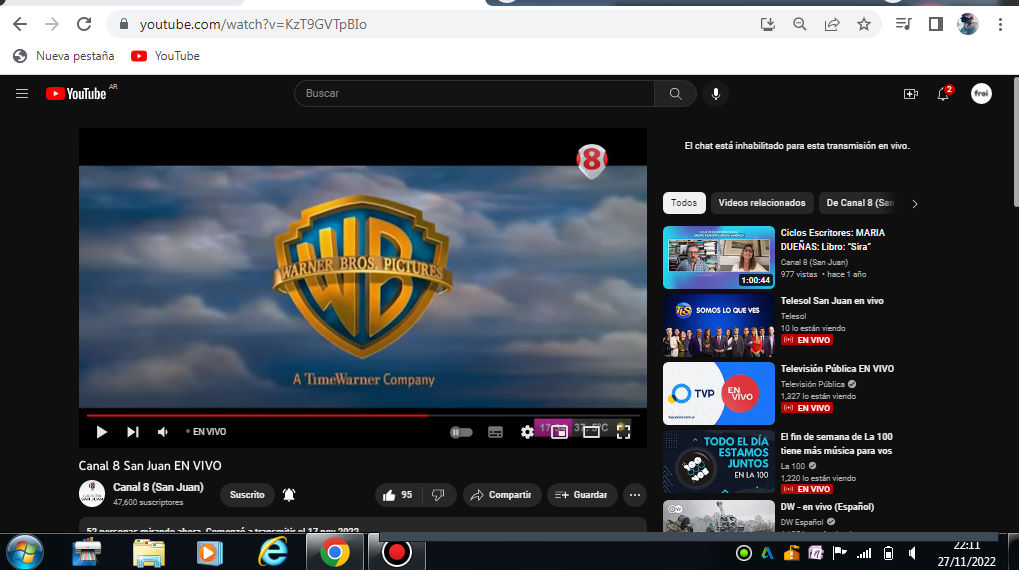Select Videos relacionados chip
This screenshot has width=1019, height=570.
pos(762,203)
